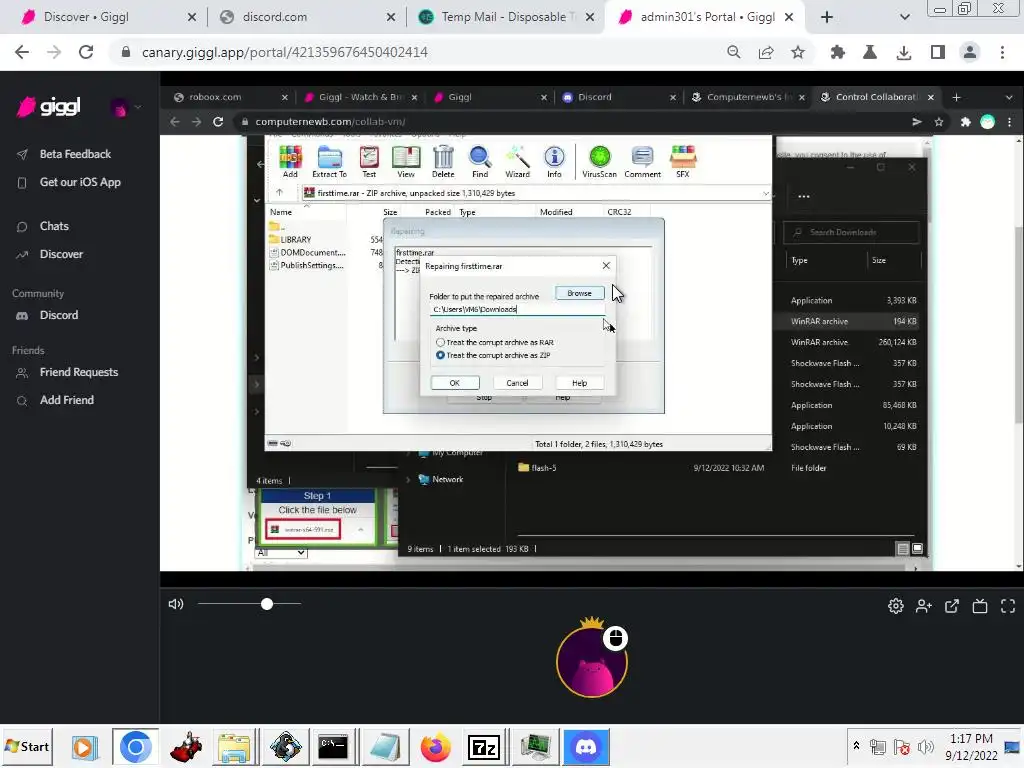Click the WinRAR Test icon

coord(369,161)
